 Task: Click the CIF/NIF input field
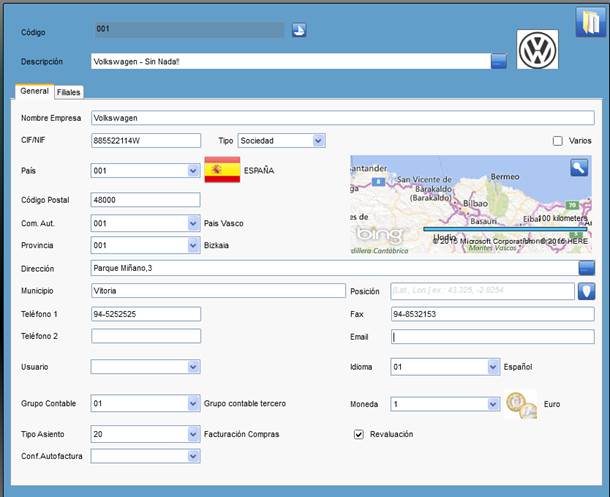[146, 141]
